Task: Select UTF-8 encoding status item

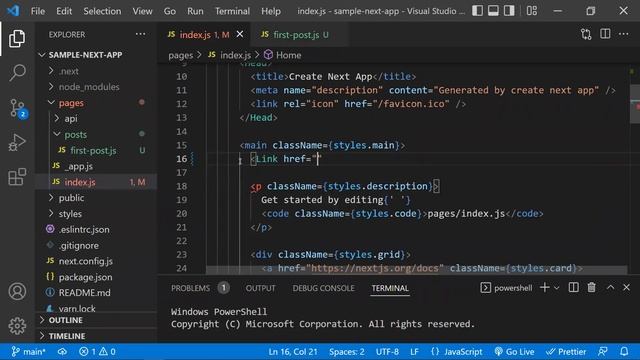Action: [387, 351]
